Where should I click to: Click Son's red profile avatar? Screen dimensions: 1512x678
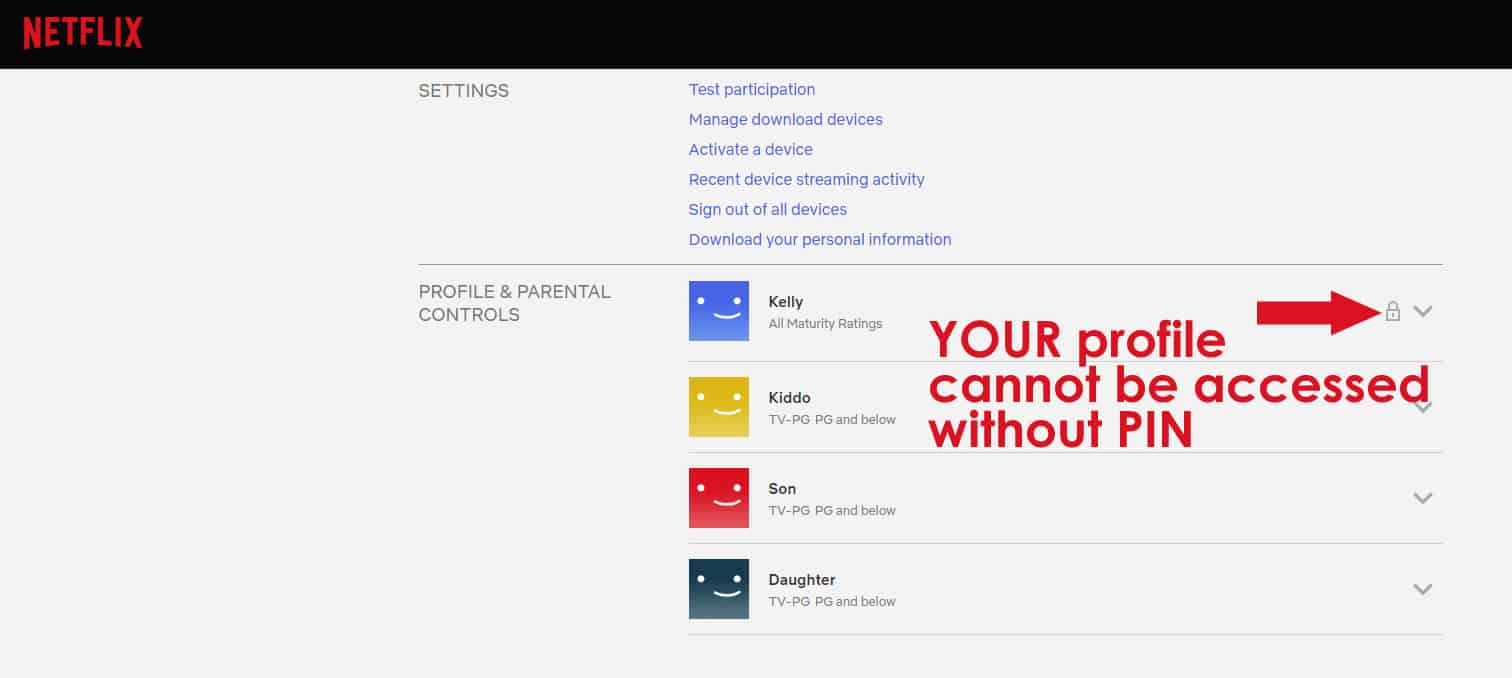click(x=718, y=498)
